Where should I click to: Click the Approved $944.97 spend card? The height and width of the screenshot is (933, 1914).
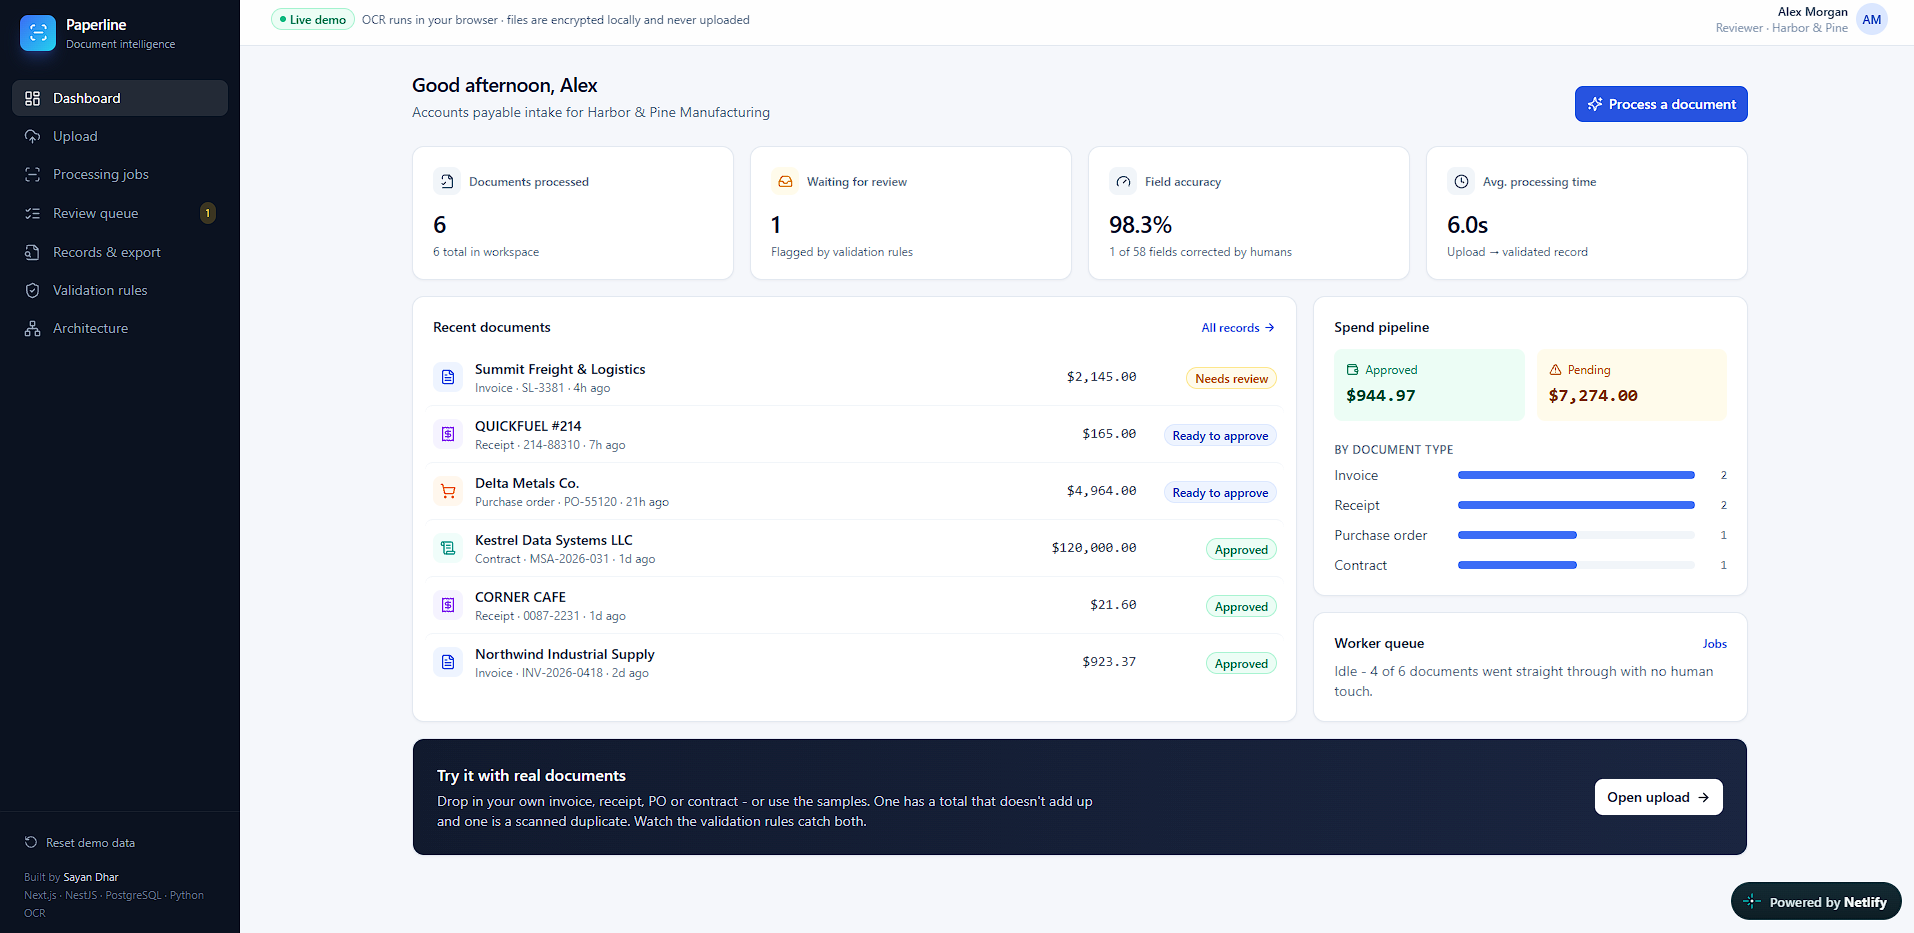tap(1429, 385)
